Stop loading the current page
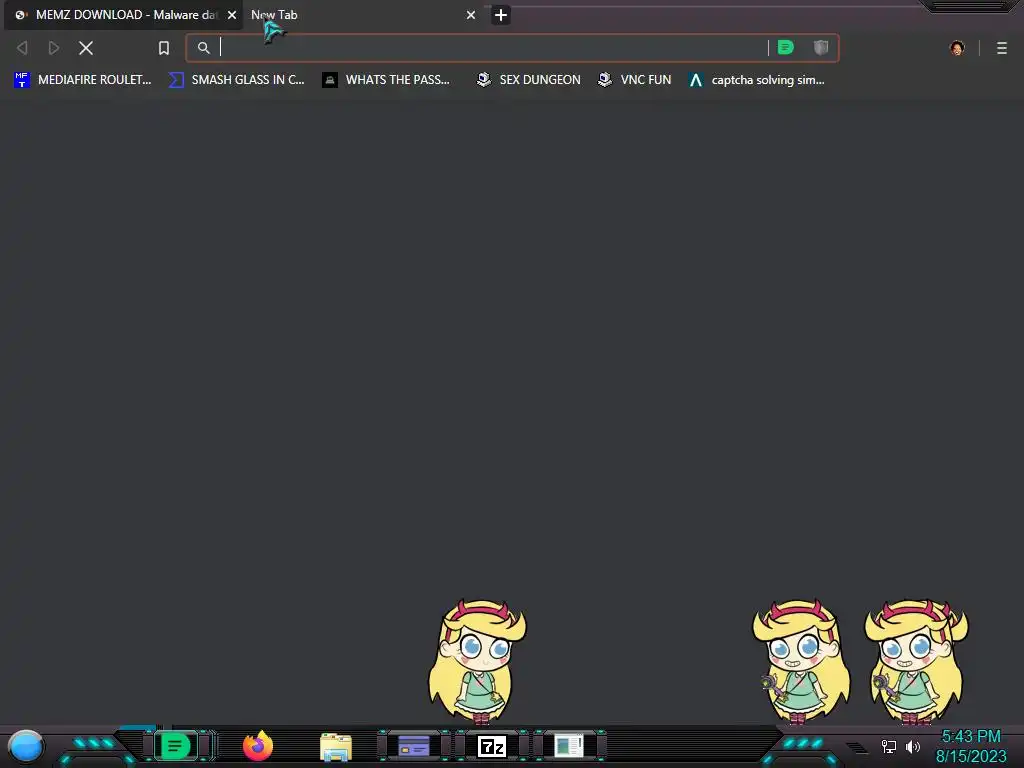Image resolution: width=1024 pixels, height=768 pixels. (86, 48)
